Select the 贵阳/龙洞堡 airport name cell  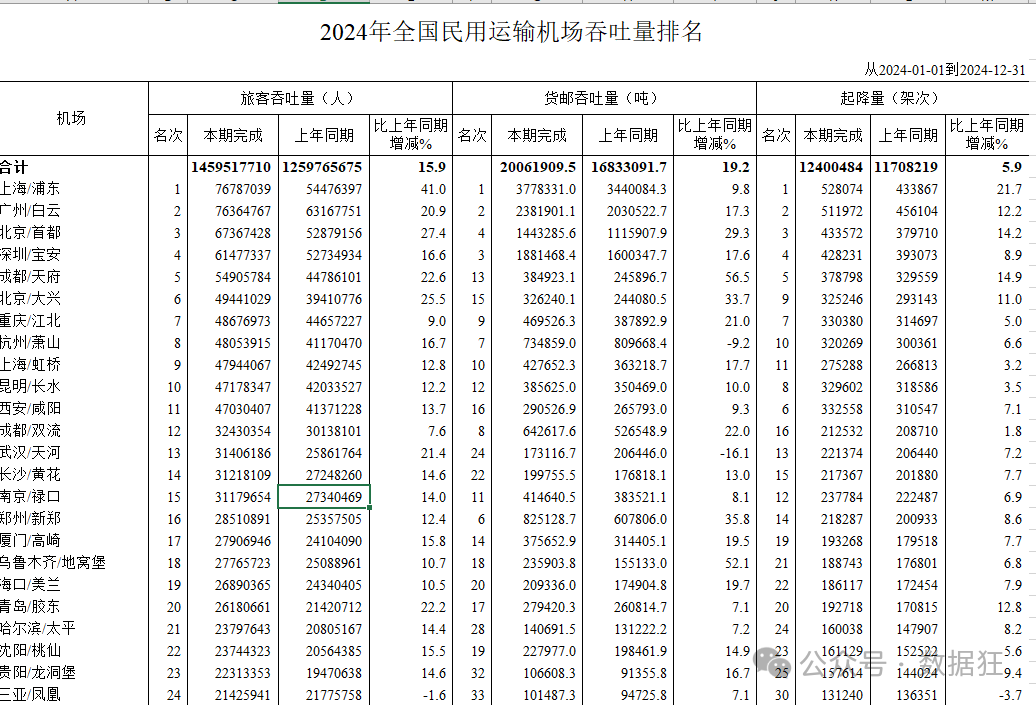[x=37, y=672]
